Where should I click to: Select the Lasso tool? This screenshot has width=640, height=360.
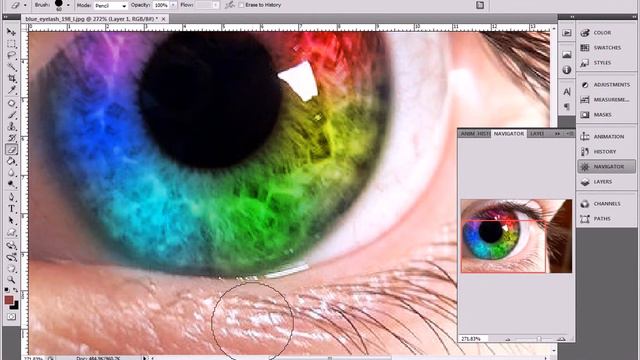[11, 55]
